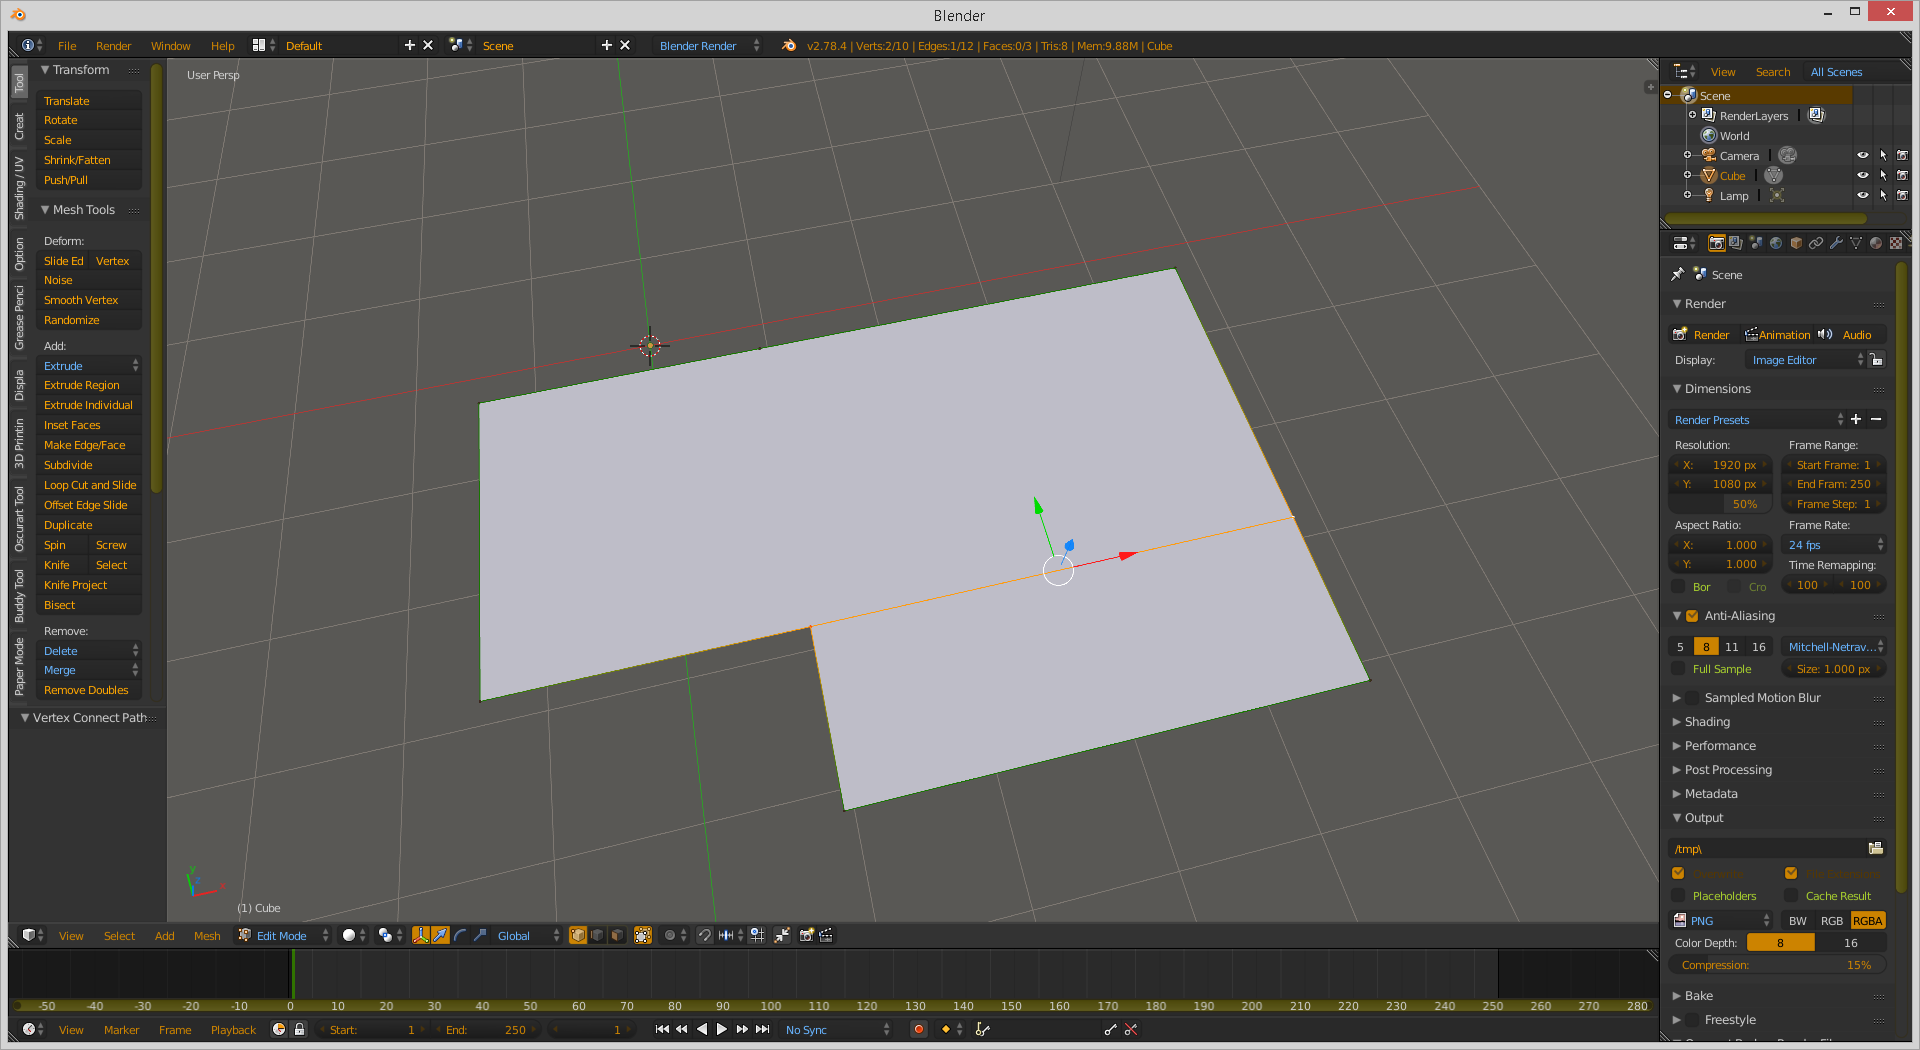Expand the Performance panel
Image resolution: width=1920 pixels, height=1050 pixels.
tap(1719, 746)
